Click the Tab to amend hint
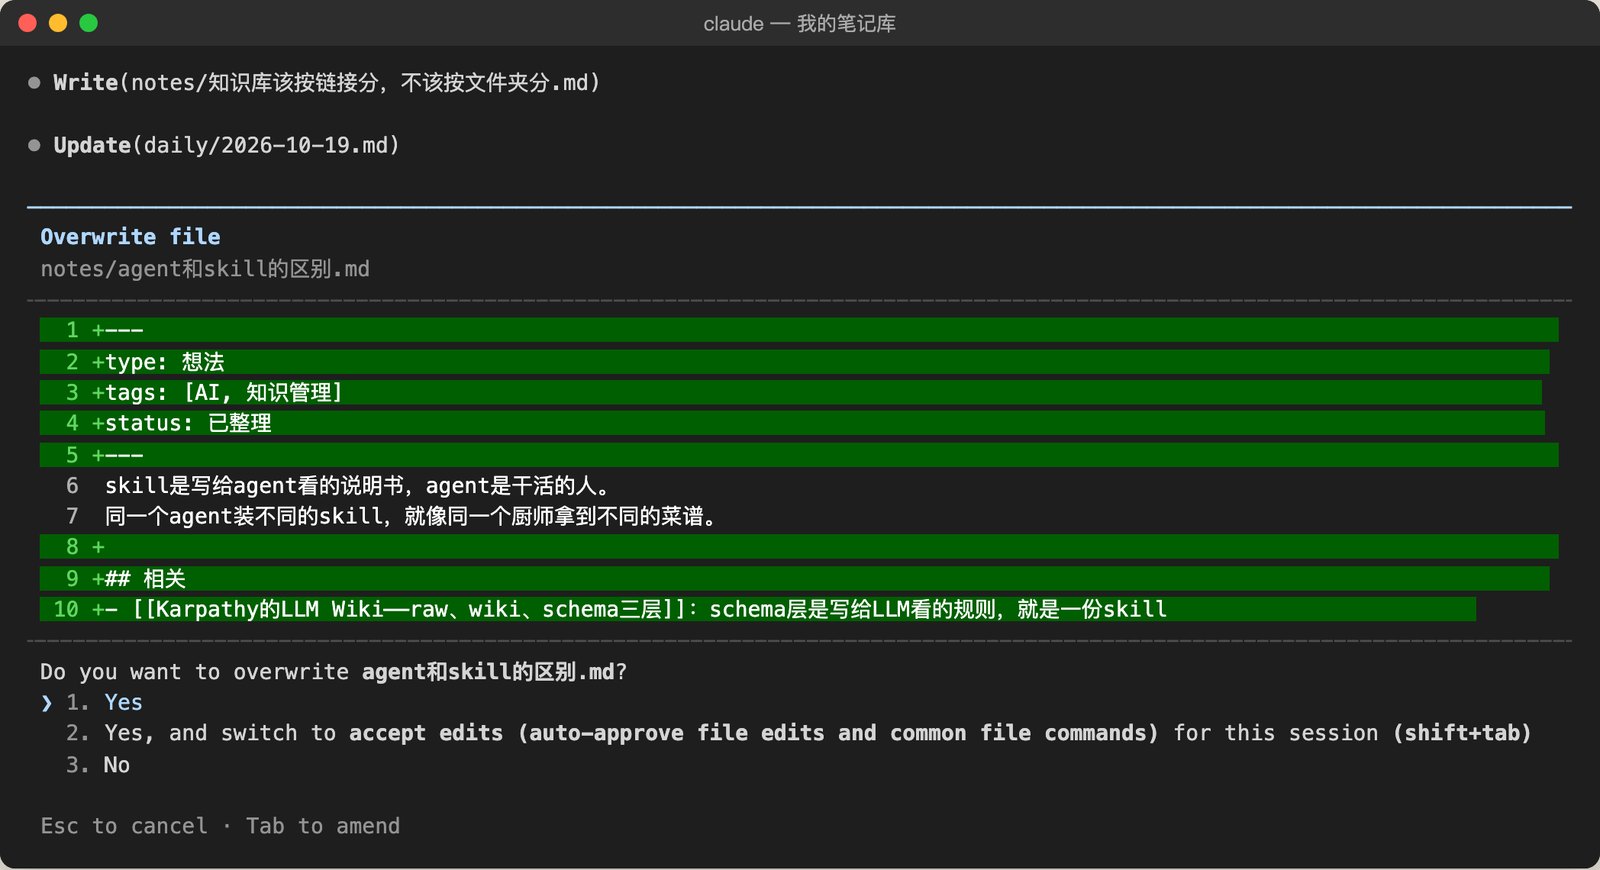1600x870 pixels. coord(323,826)
